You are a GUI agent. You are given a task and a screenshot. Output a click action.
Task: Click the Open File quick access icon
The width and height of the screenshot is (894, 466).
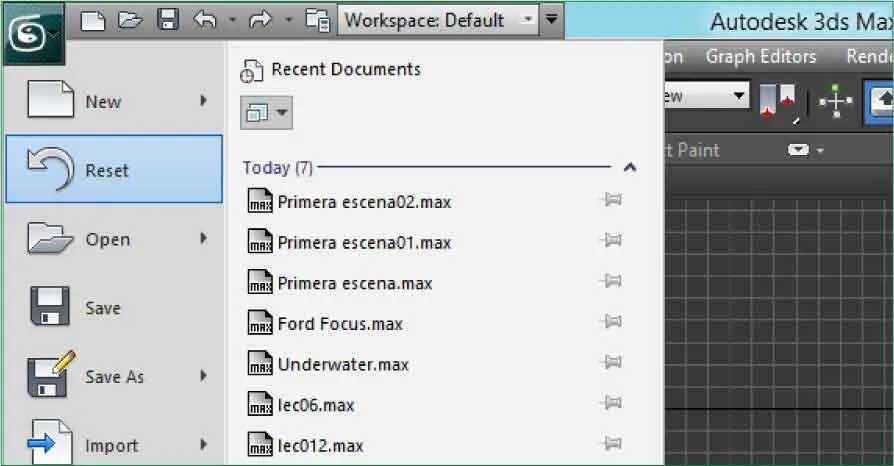pos(130,21)
